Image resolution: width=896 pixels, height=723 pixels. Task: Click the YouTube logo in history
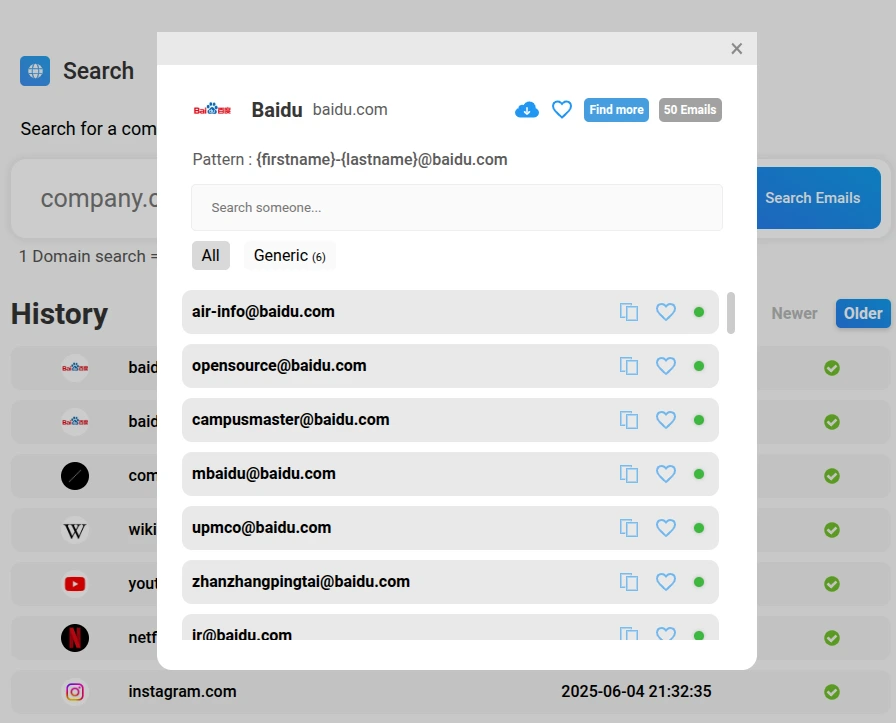75,584
